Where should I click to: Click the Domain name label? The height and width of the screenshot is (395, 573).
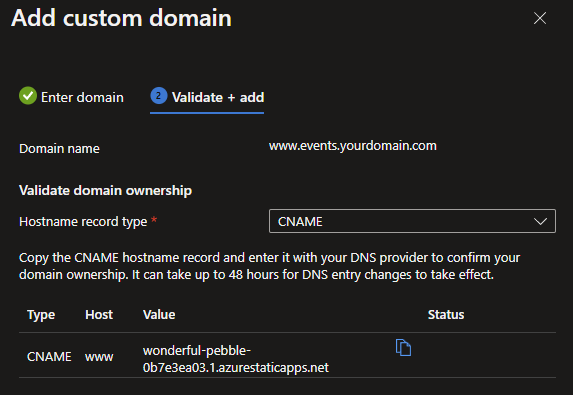[x=59, y=149]
